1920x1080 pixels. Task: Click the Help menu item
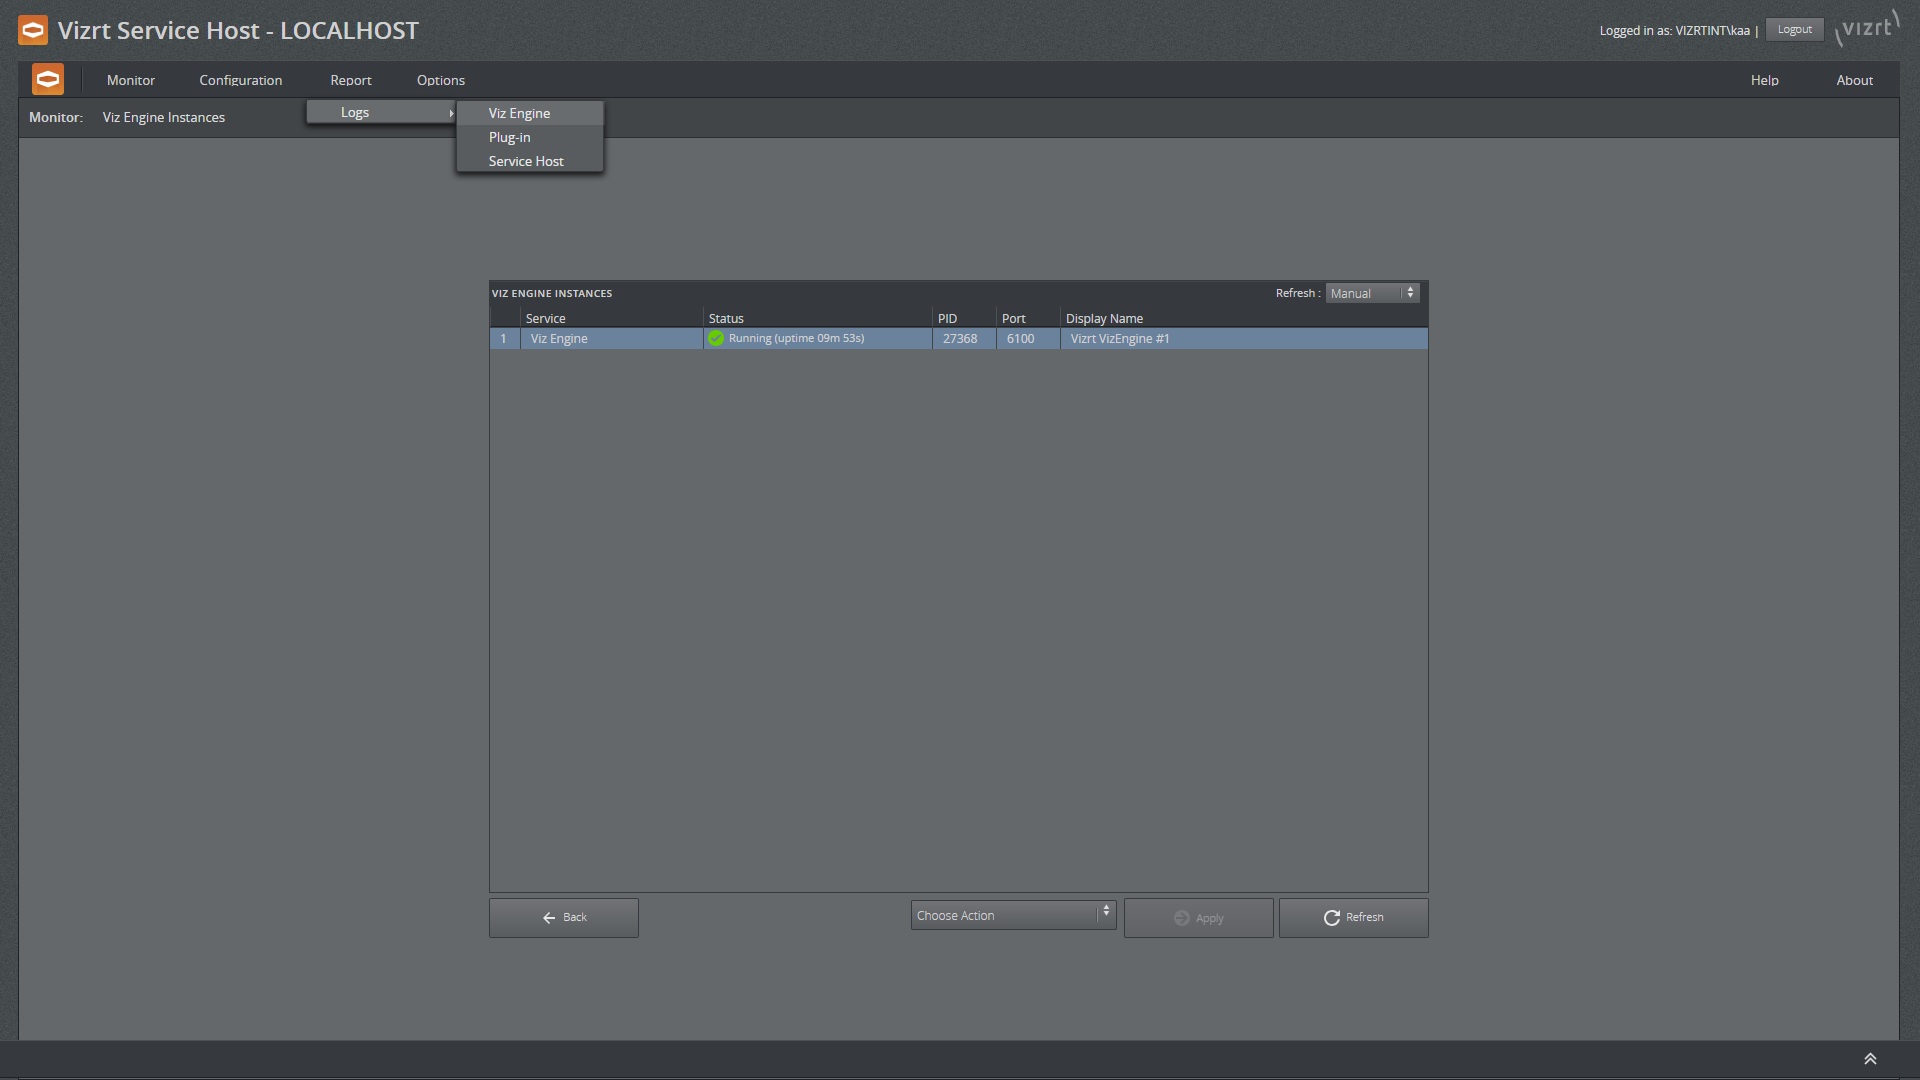coord(1763,79)
